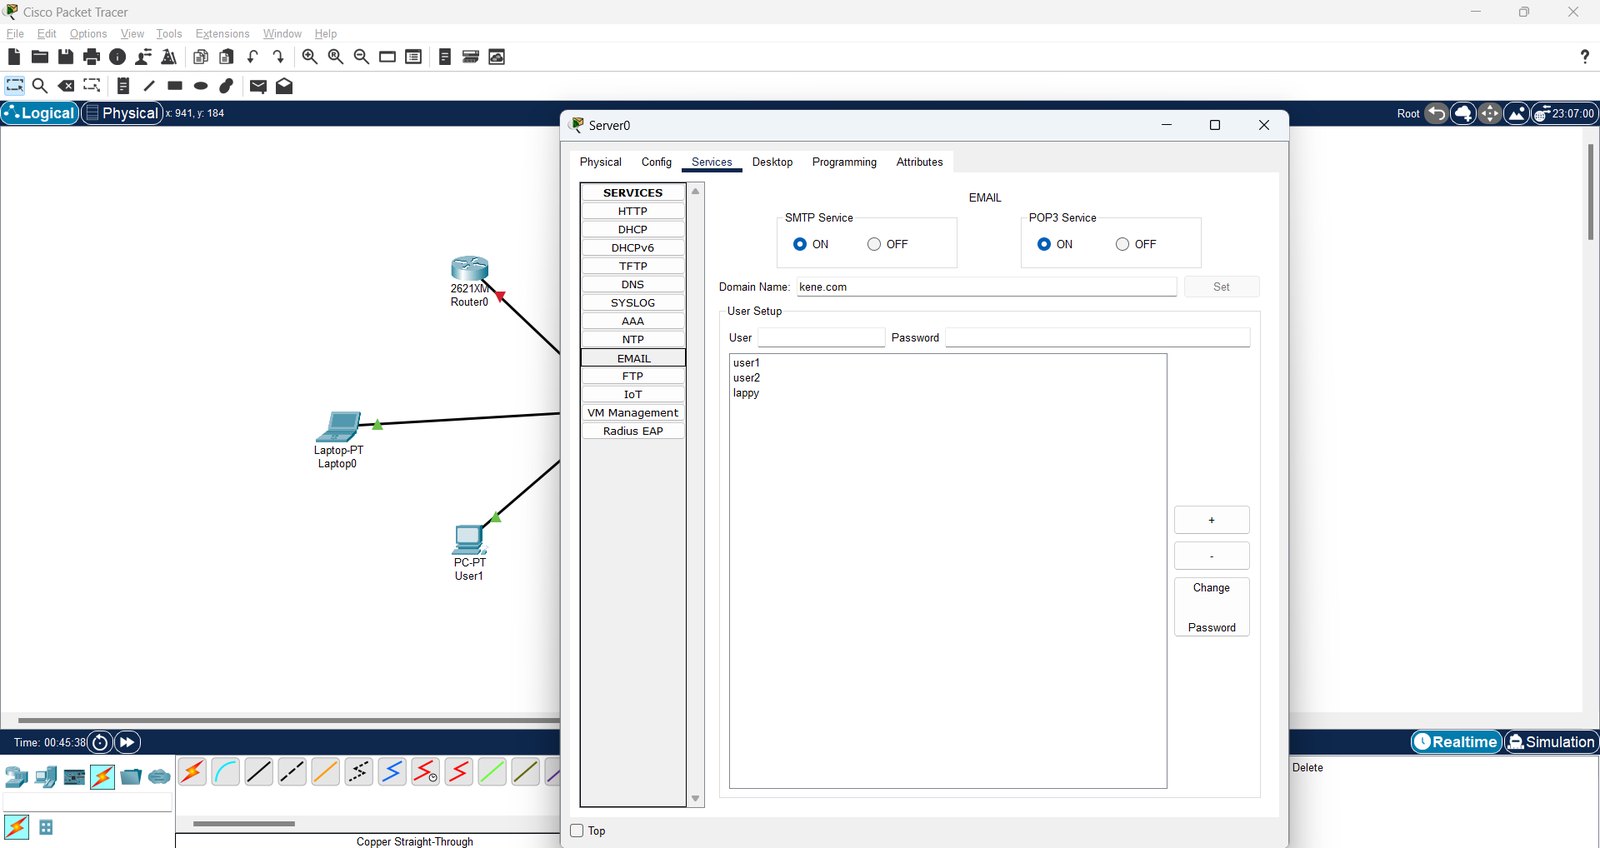Viewport: 1600px width, 848px height.
Task: Switch to the Programming tab
Action: coord(844,162)
